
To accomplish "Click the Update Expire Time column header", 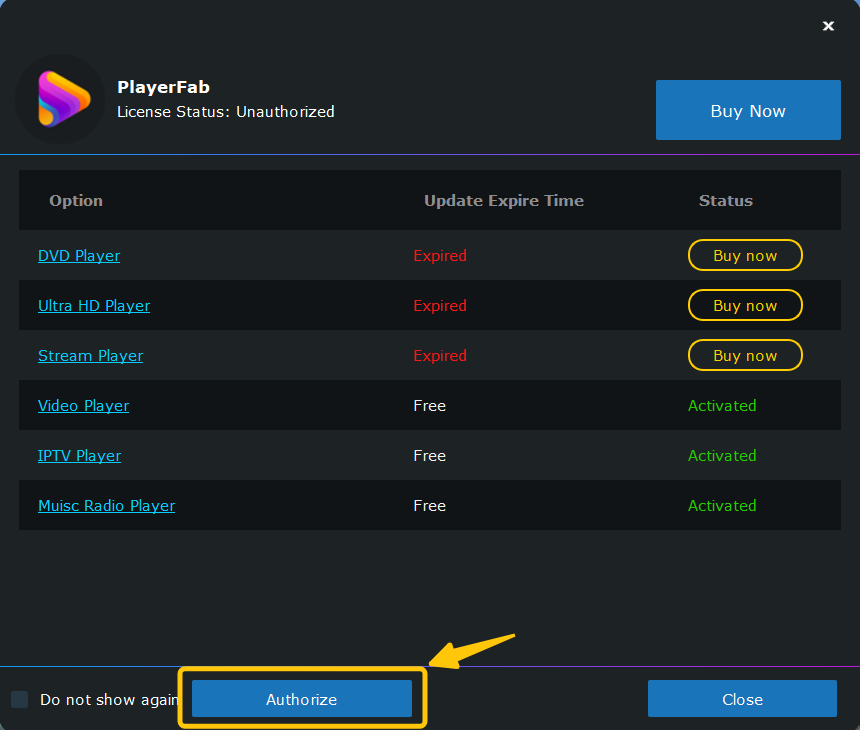I will click(x=504, y=201).
